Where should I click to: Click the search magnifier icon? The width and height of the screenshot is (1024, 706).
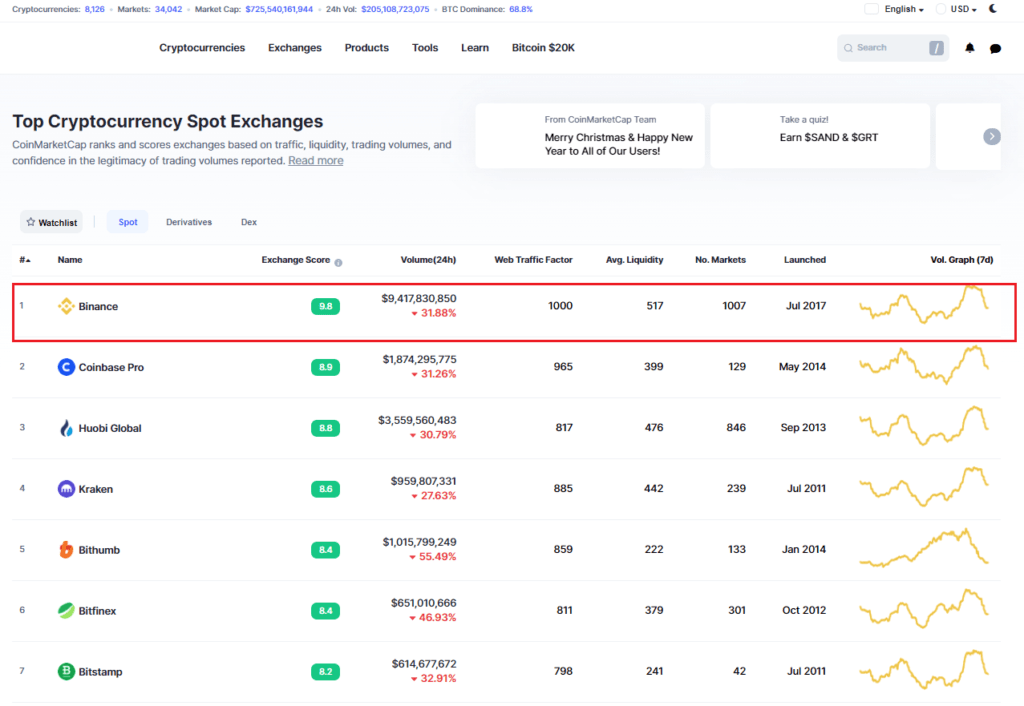[x=848, y=48]
